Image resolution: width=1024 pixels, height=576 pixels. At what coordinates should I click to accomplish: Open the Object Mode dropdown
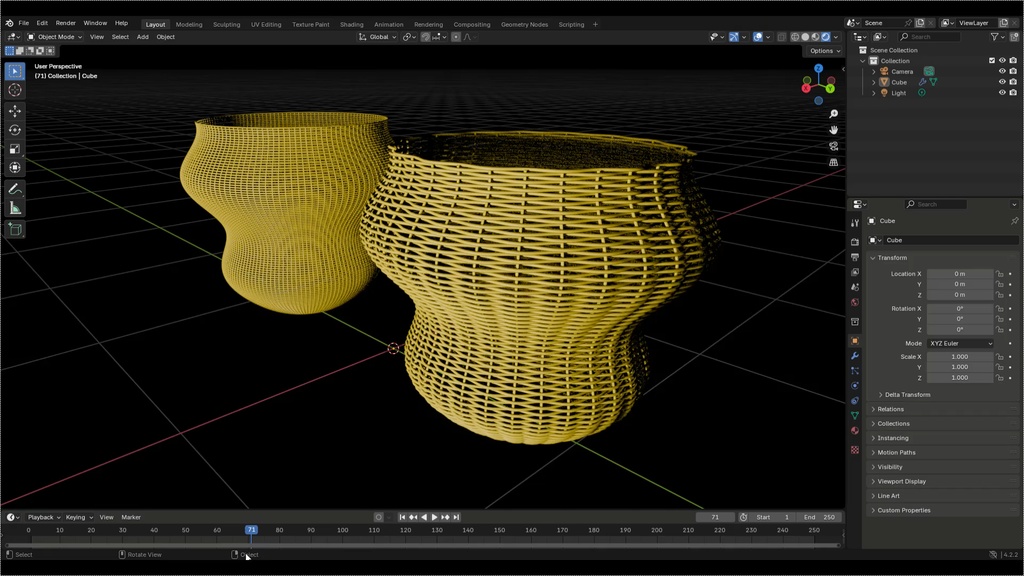(x=55, y=37)
